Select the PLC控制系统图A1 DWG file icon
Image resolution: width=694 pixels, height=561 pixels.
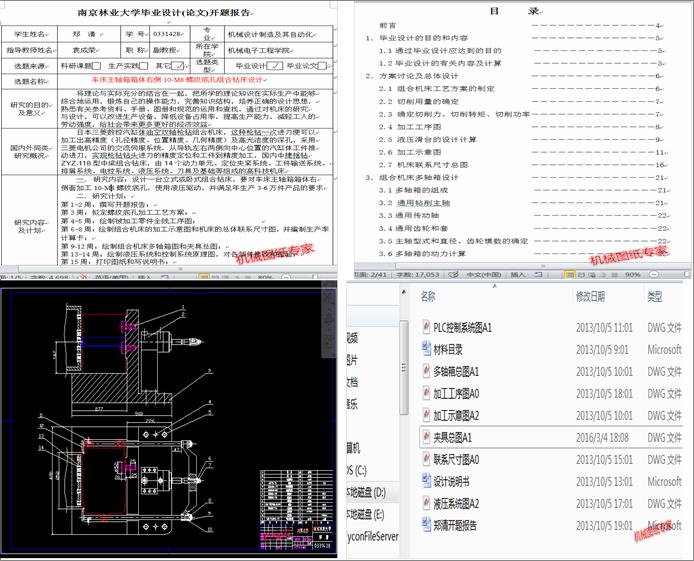tap(426, 327)
